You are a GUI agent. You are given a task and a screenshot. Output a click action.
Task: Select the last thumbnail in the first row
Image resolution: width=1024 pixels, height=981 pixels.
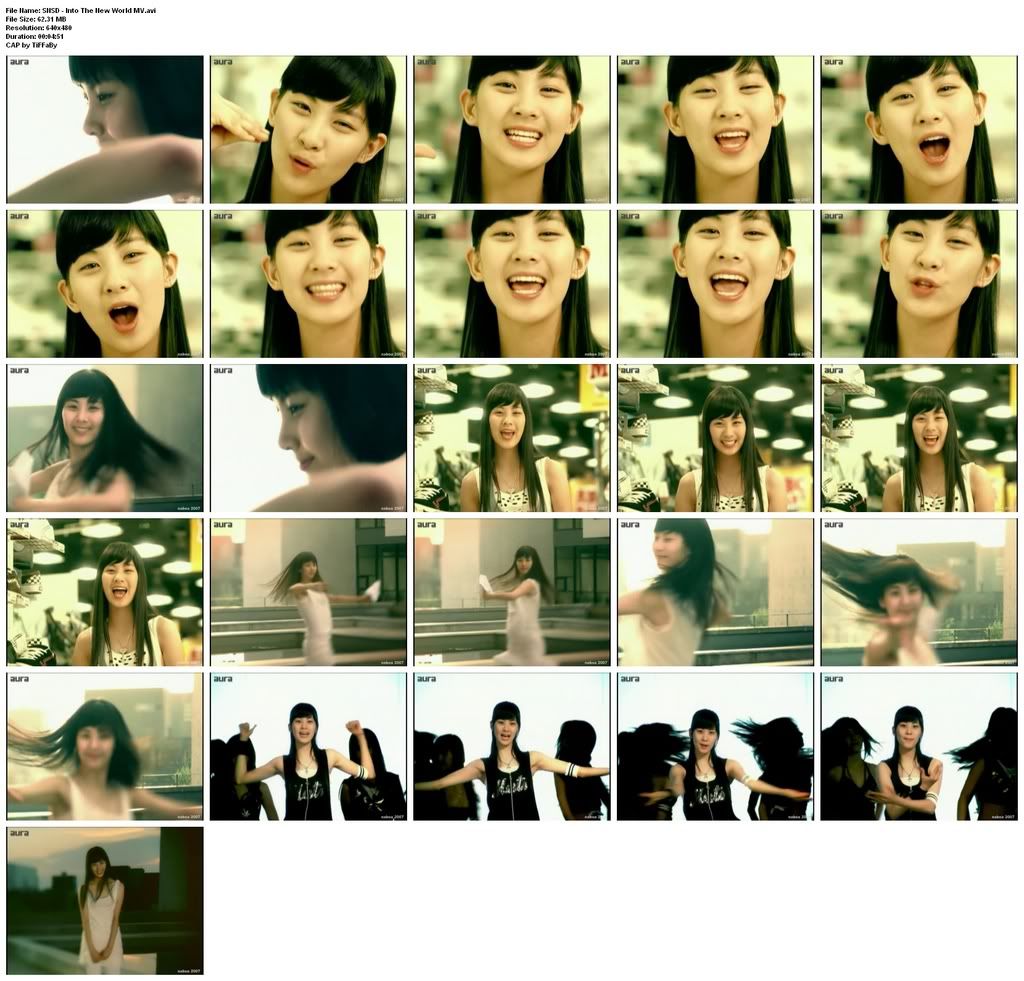(920, 129)
